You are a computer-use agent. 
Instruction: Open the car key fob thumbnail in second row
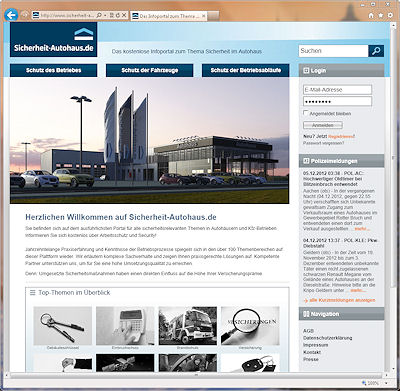(250, 363)
